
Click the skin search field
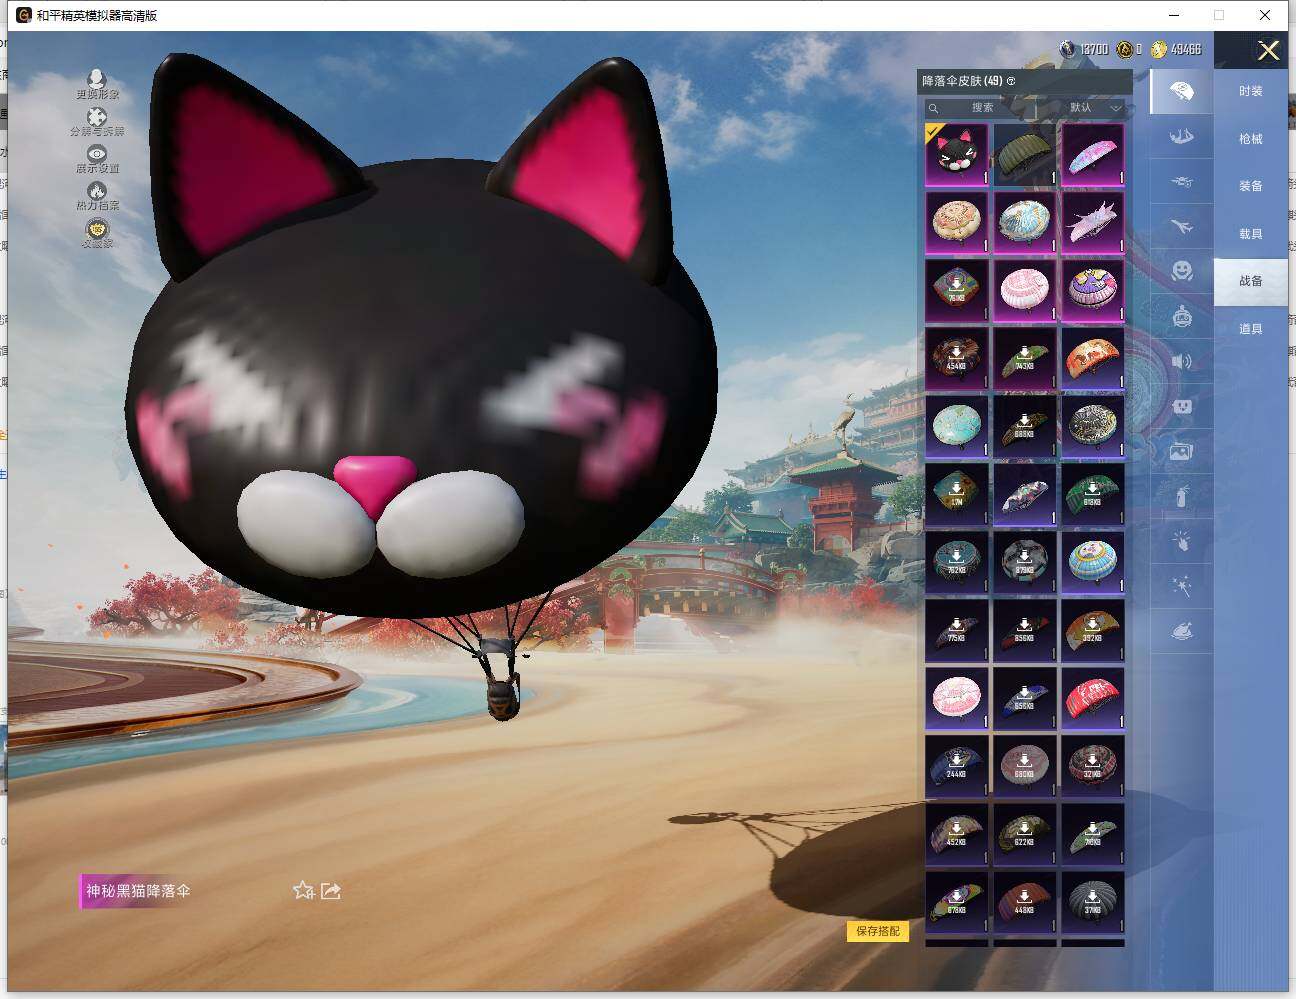[981, 107]
